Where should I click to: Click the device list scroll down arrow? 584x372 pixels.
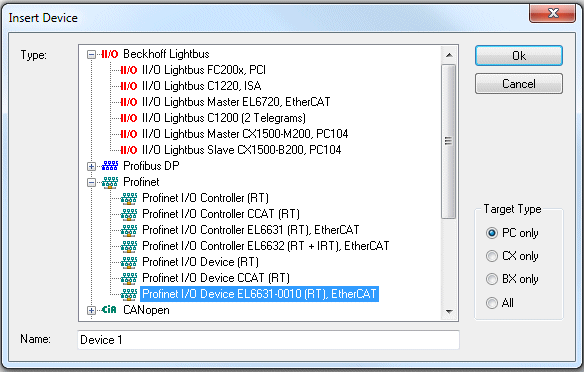pyautogui.click(x=449, y=311)
